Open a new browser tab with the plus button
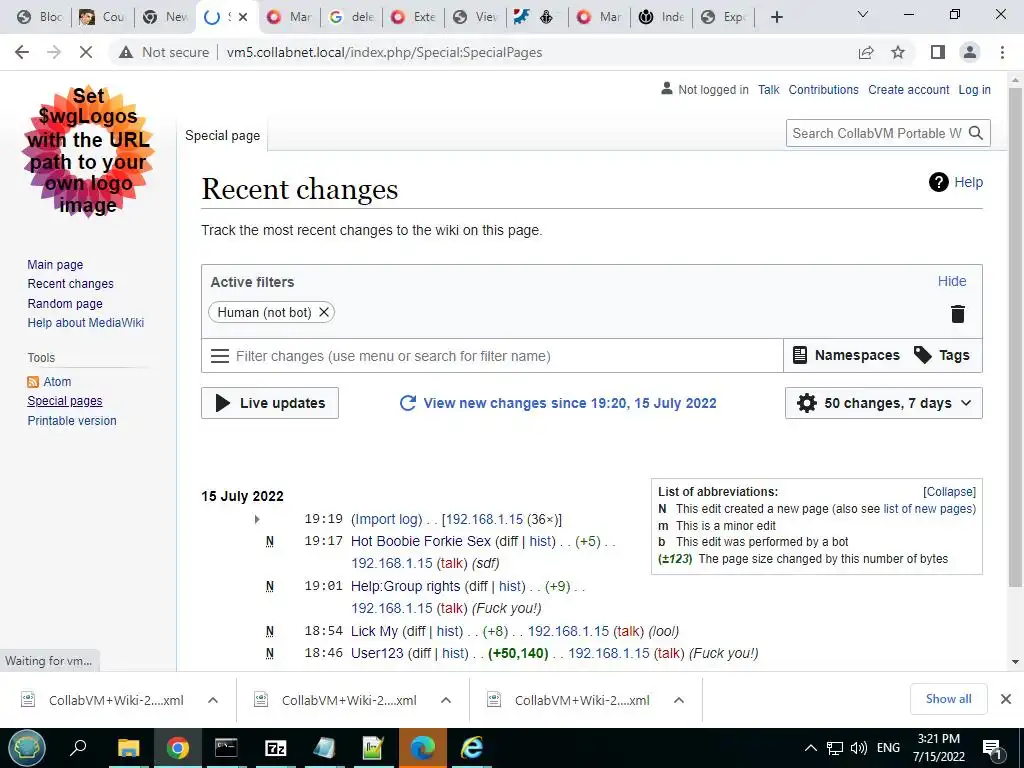The width and height of the screenshot is (1024, 768). pyautogui.click(x=776, y=17)
